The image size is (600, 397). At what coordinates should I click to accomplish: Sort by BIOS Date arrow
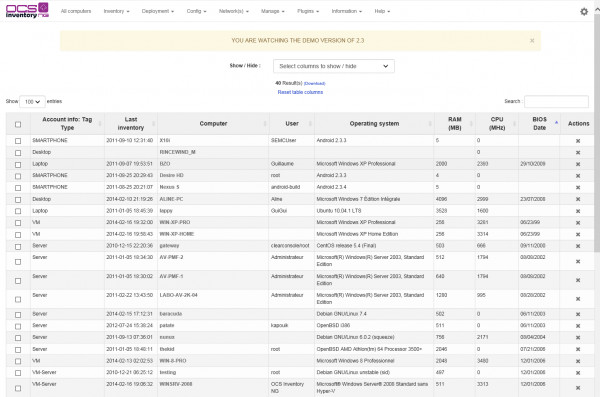pyautogui.click(x=556, y=122)
